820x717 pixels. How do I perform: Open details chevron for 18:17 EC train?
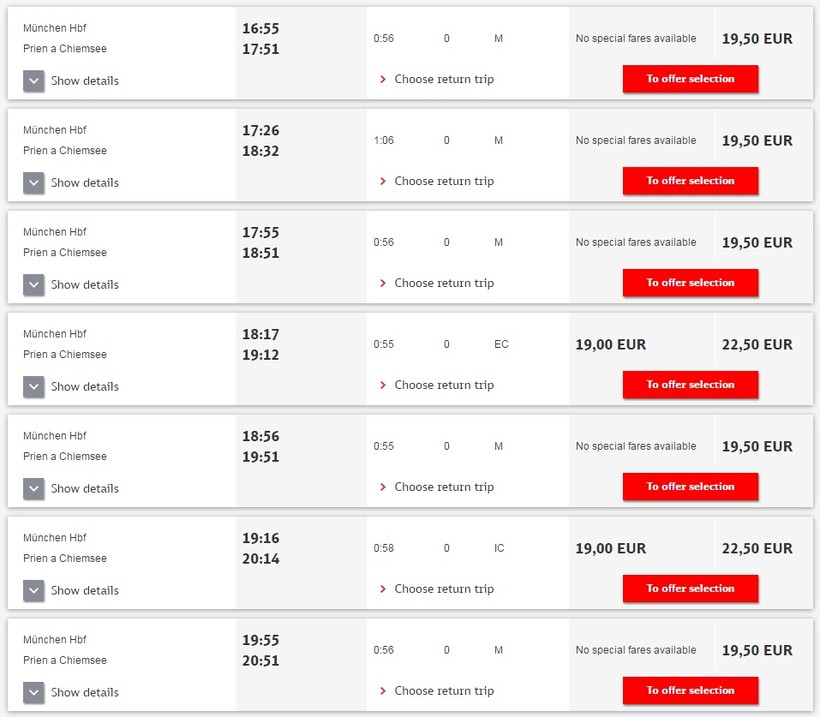tap(34, 387)
